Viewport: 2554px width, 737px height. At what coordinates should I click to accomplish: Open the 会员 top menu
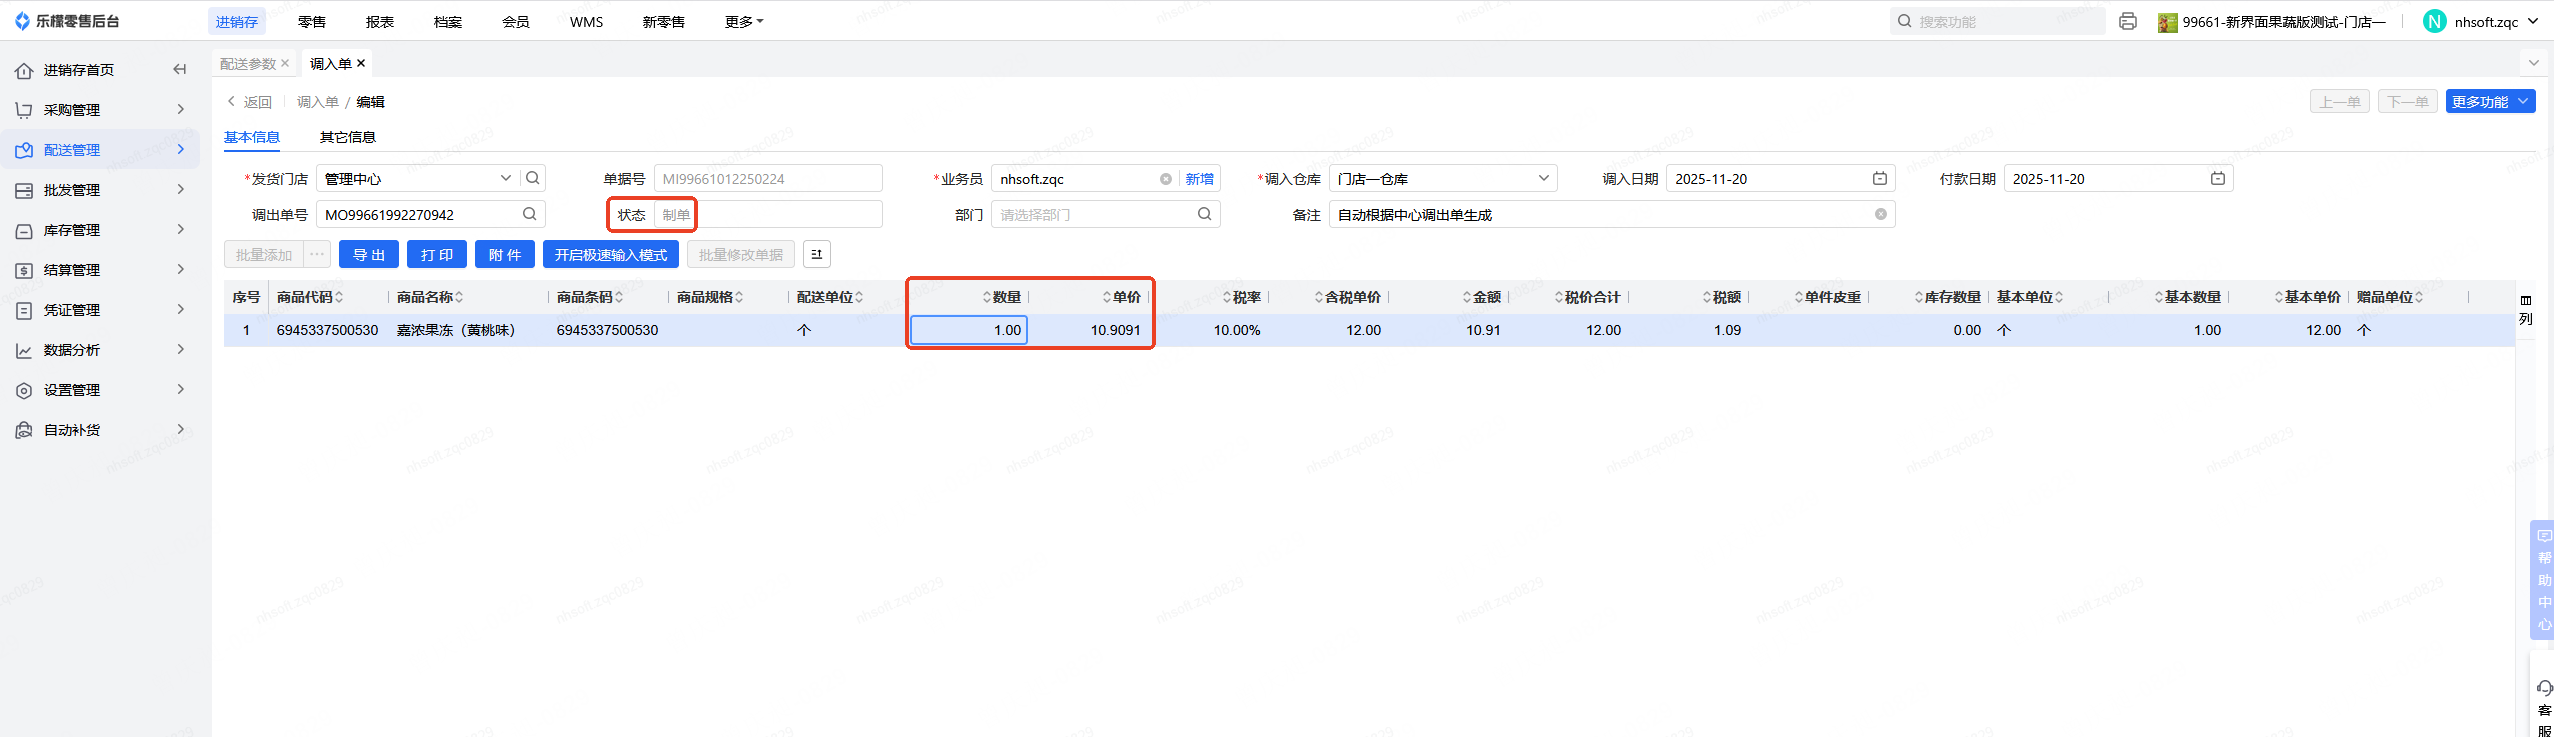[x=516, y=21]
